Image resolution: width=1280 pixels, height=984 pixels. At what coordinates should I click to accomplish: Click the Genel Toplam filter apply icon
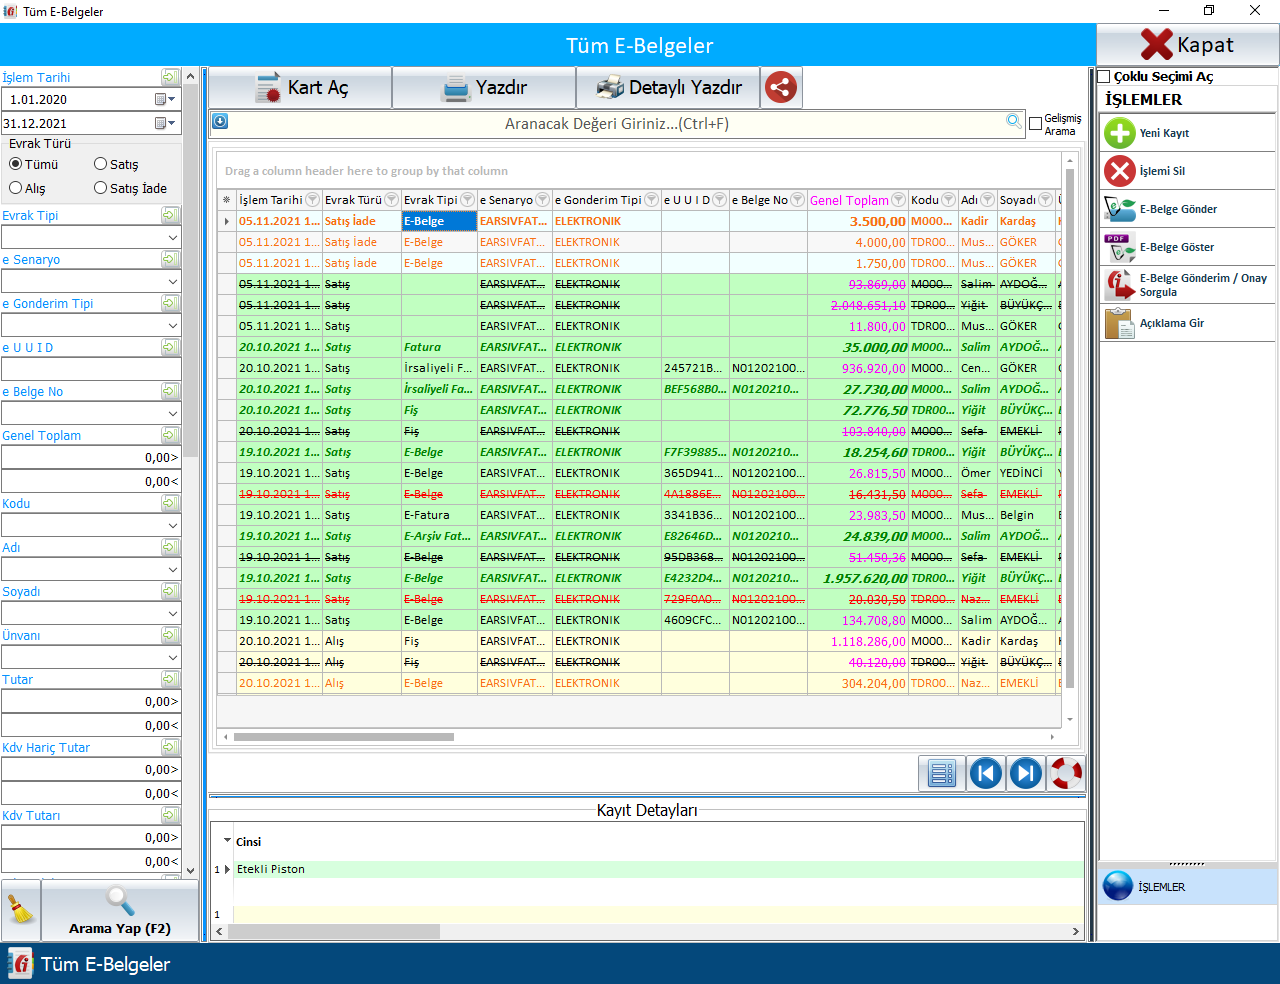pos(170,435)
